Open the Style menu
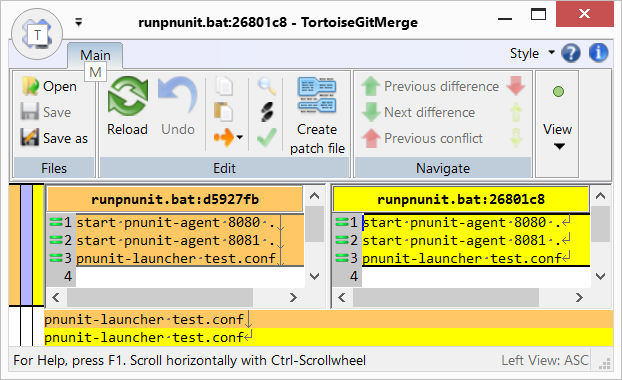Image resolution: width=622 pixels, height=380 pixels. [x=532, y=53]
